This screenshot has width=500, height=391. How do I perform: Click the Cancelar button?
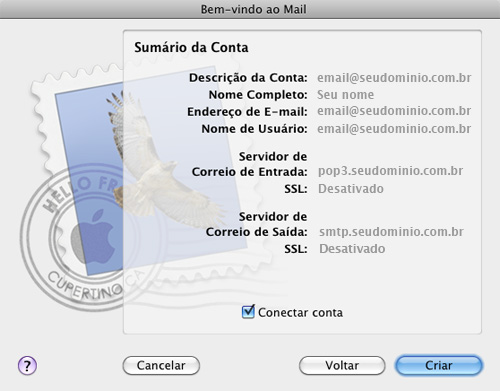coord(161,366)
